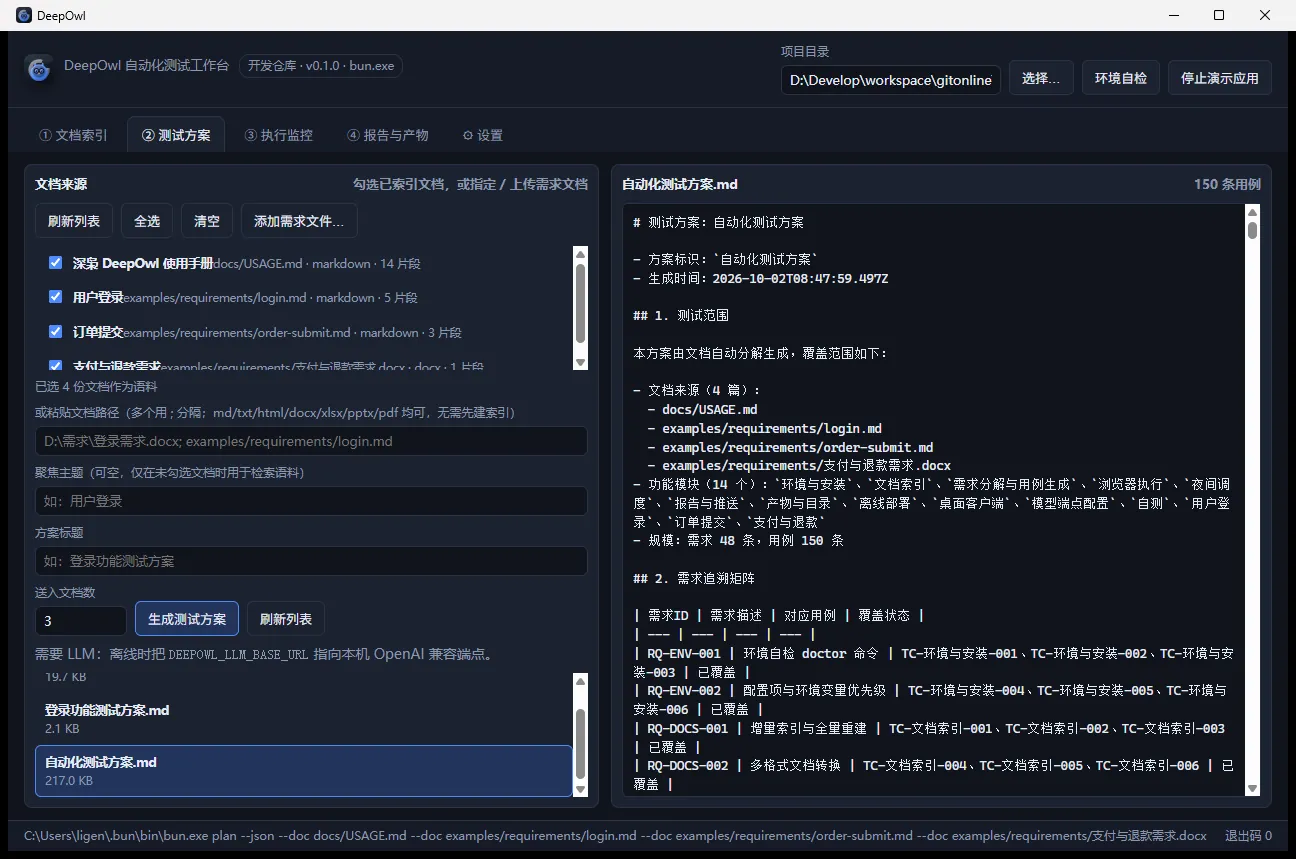This screenshot has width=1296, height=859.
Task: Click plan file list scroll up arrow
Action: click(580, 681)
